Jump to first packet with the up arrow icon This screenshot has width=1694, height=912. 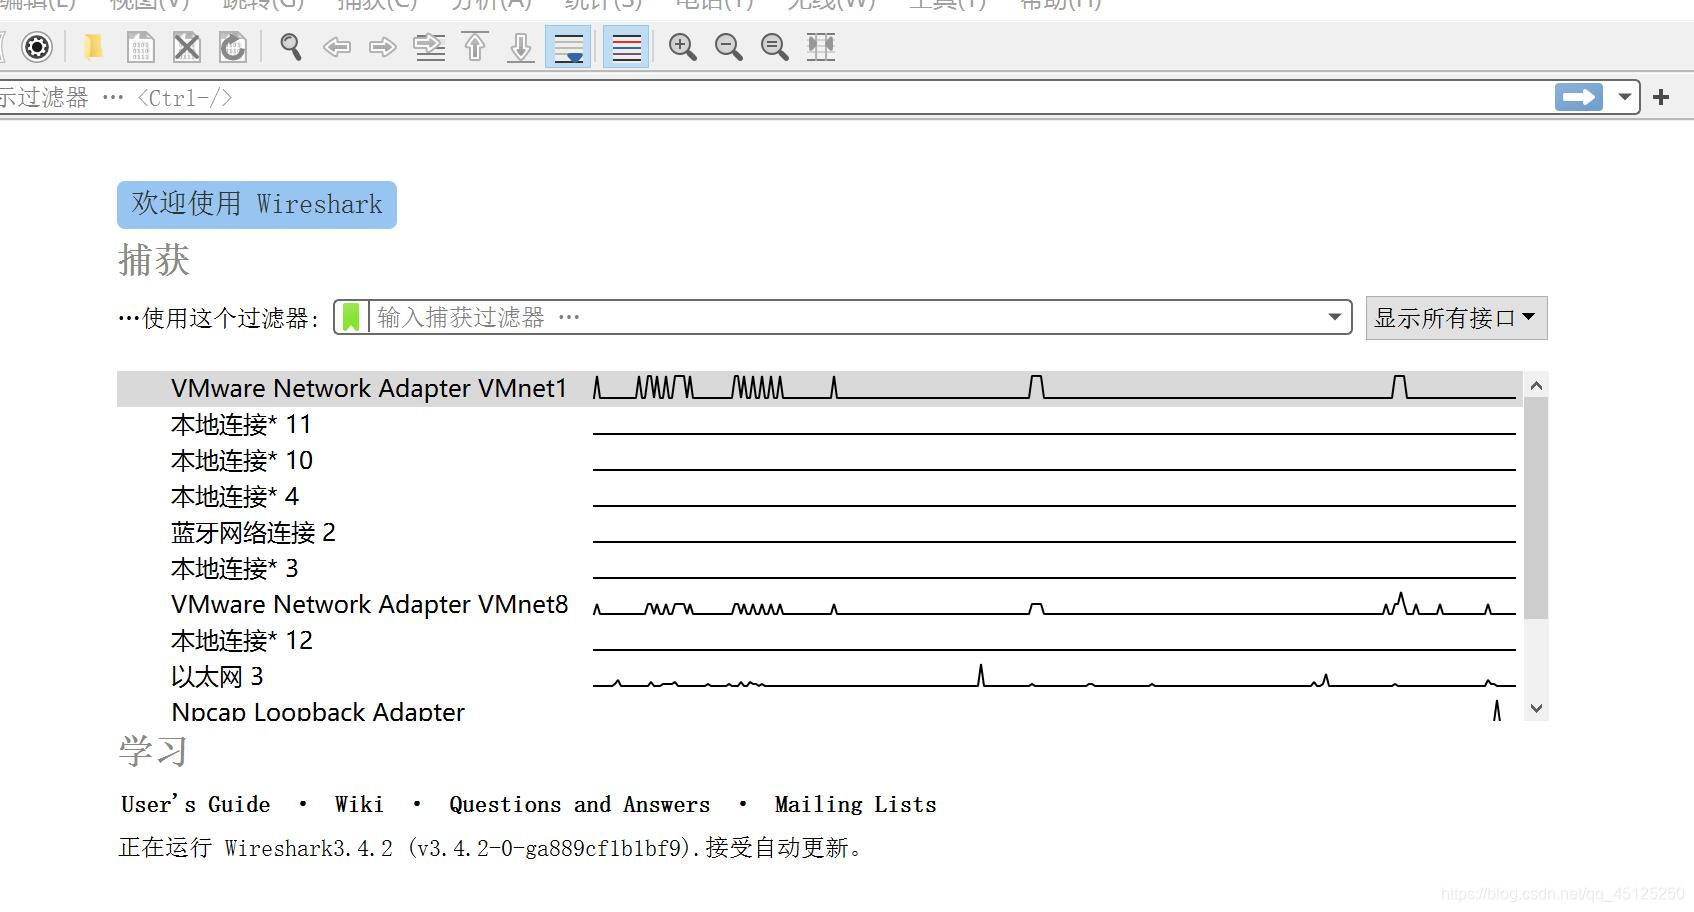click(475, 47)
